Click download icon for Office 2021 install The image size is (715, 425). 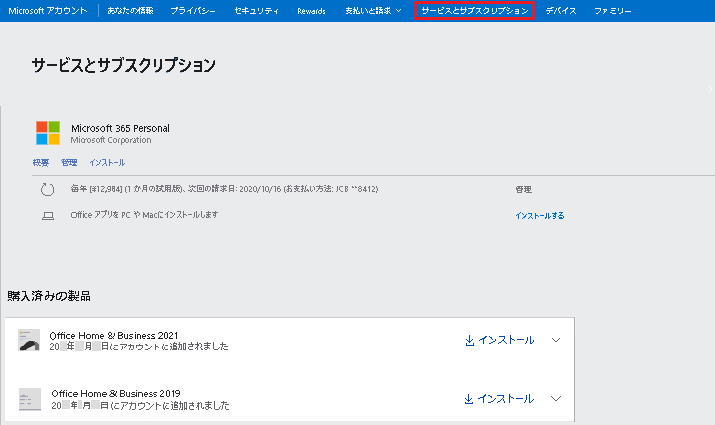coord(469,341)
